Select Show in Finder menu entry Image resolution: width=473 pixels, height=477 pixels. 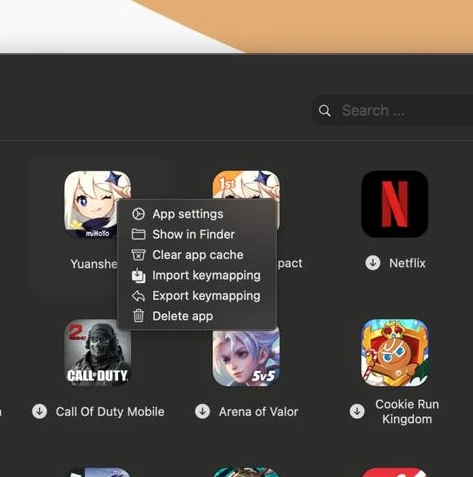[197, 234]
